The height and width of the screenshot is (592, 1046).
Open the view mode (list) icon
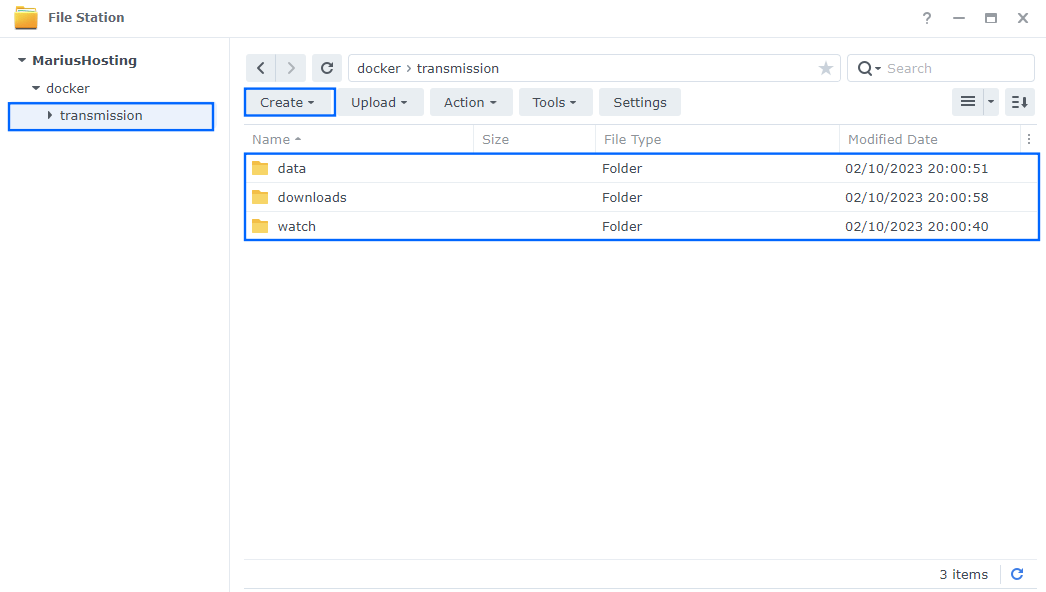tap(966, 101)
